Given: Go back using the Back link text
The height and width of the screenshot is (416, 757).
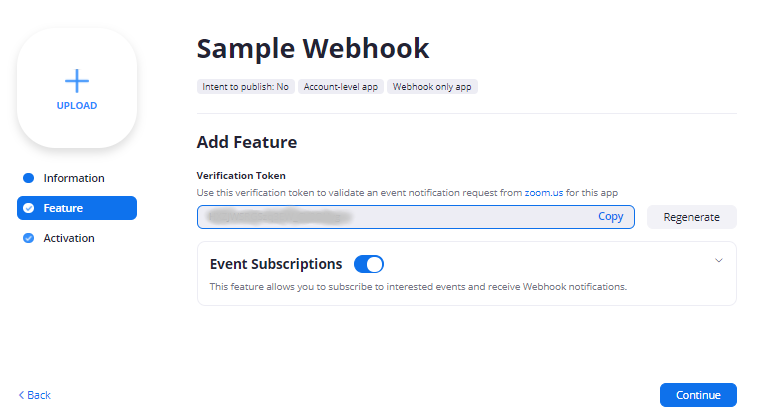Looking at the screenshot, I should [x=39, y=395].
